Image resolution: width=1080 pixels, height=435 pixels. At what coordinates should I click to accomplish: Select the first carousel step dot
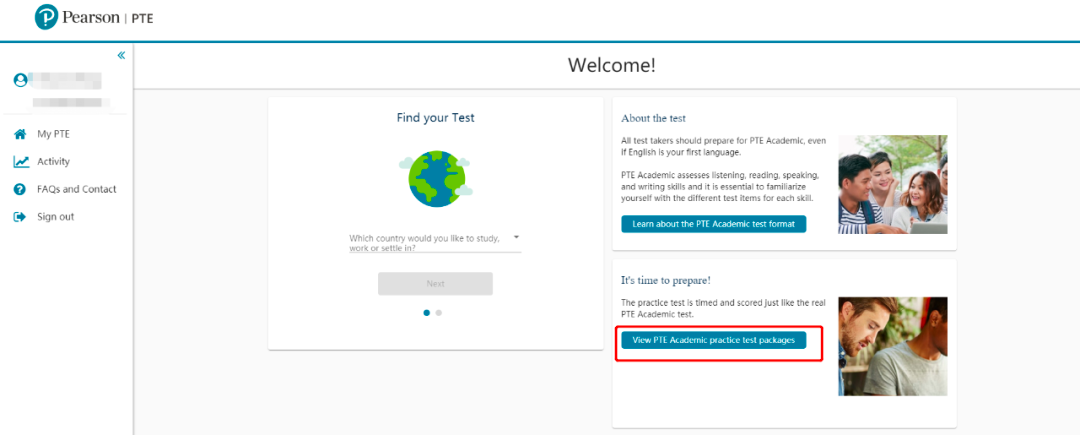point(427,313)
